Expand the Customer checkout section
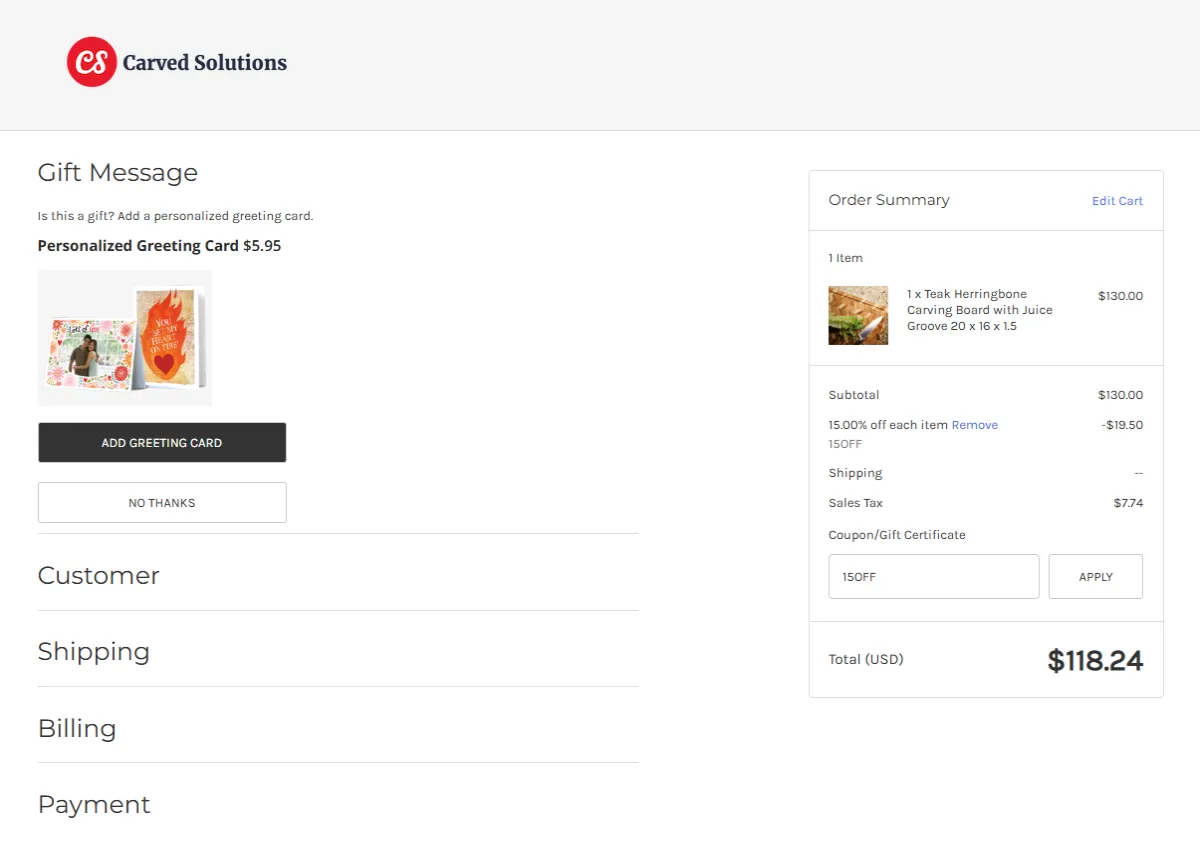Image resolution: width=1200 pixels, height=844 pixels. [98, 576]
